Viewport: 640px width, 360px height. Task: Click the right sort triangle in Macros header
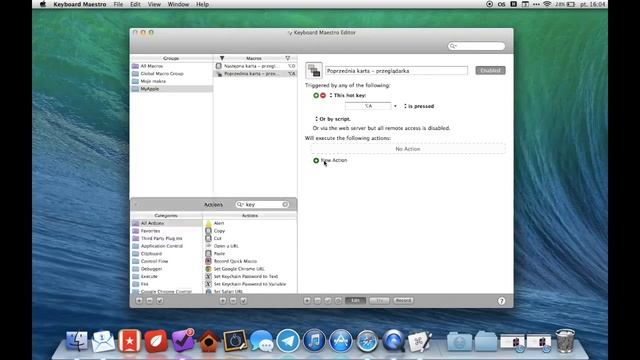[x=288, y=58]
